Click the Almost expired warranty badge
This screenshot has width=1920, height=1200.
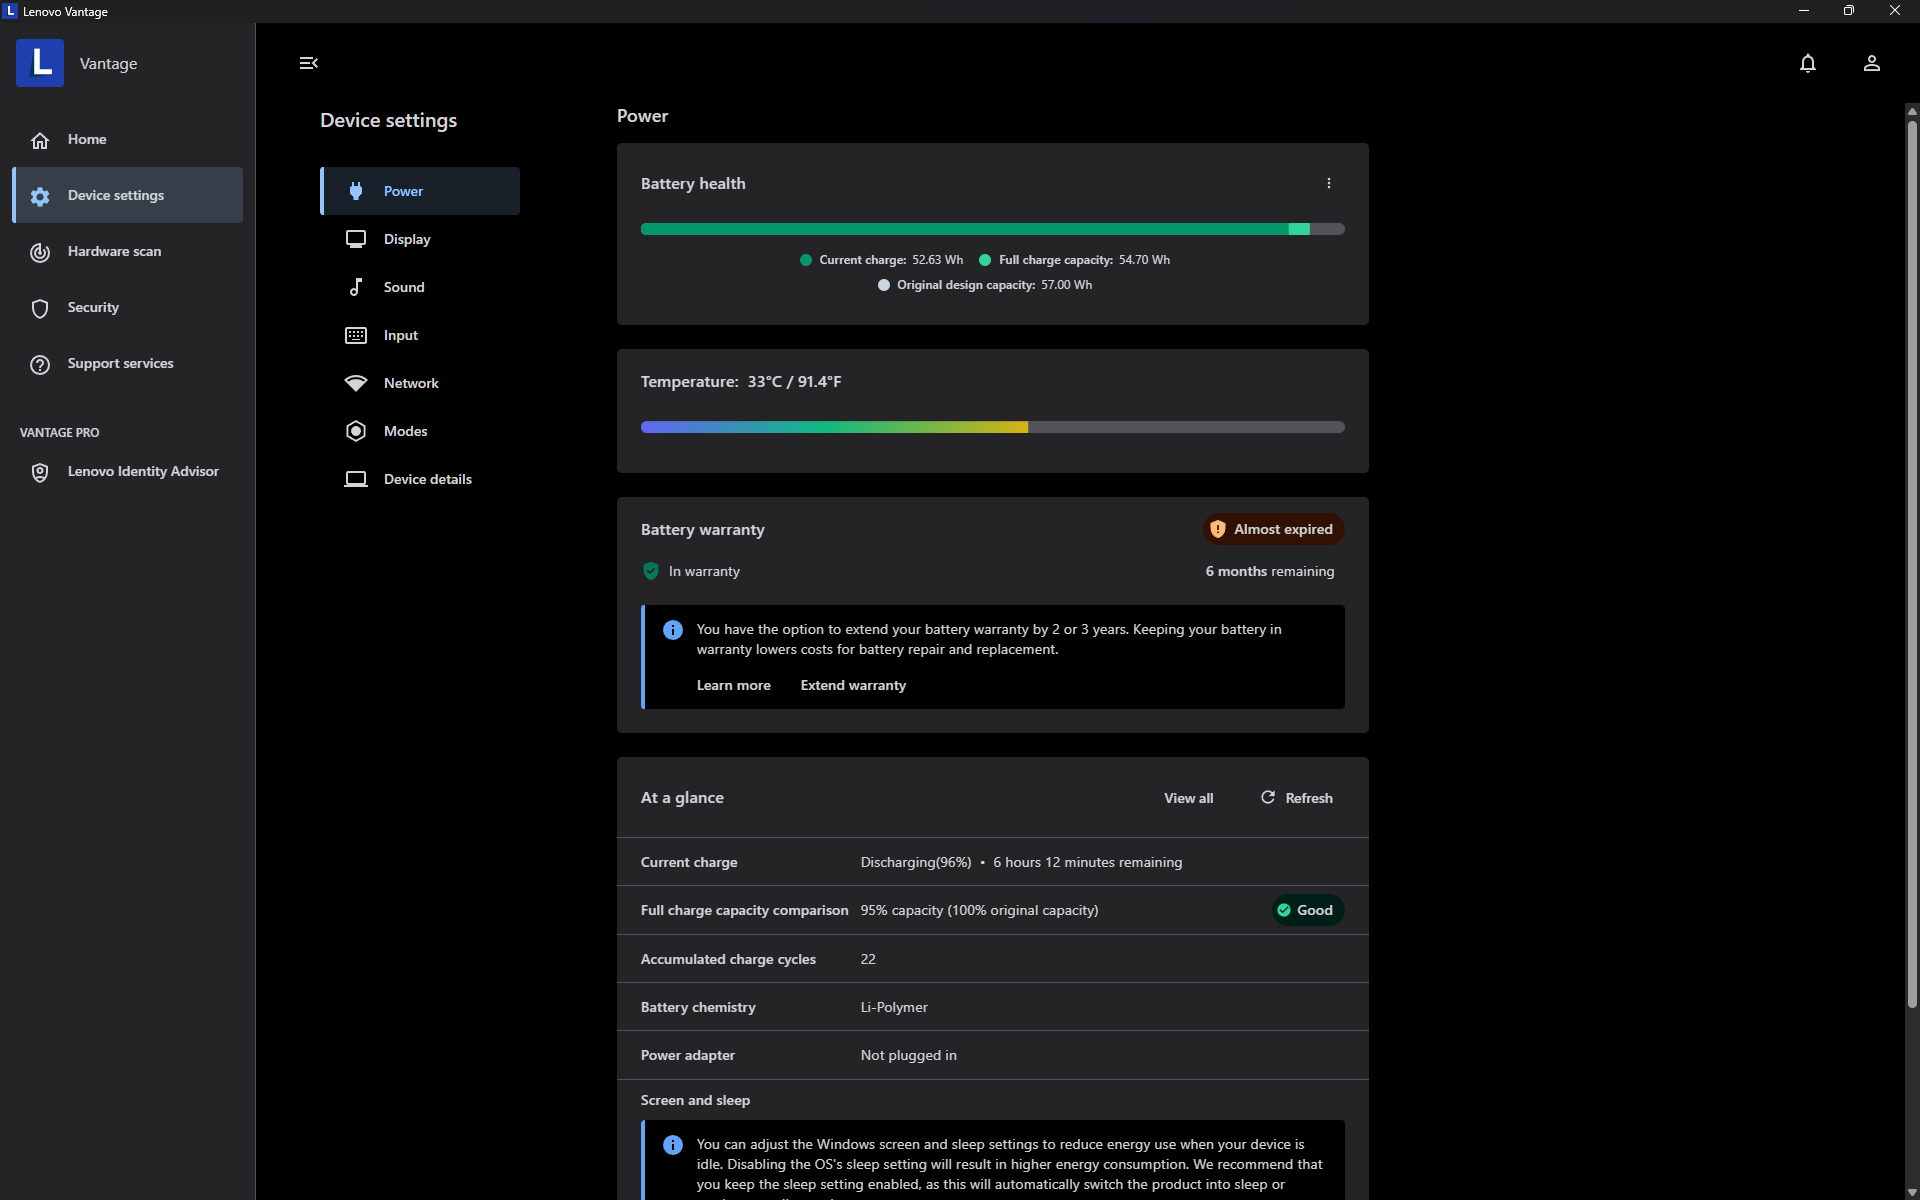click(1273, 529)
